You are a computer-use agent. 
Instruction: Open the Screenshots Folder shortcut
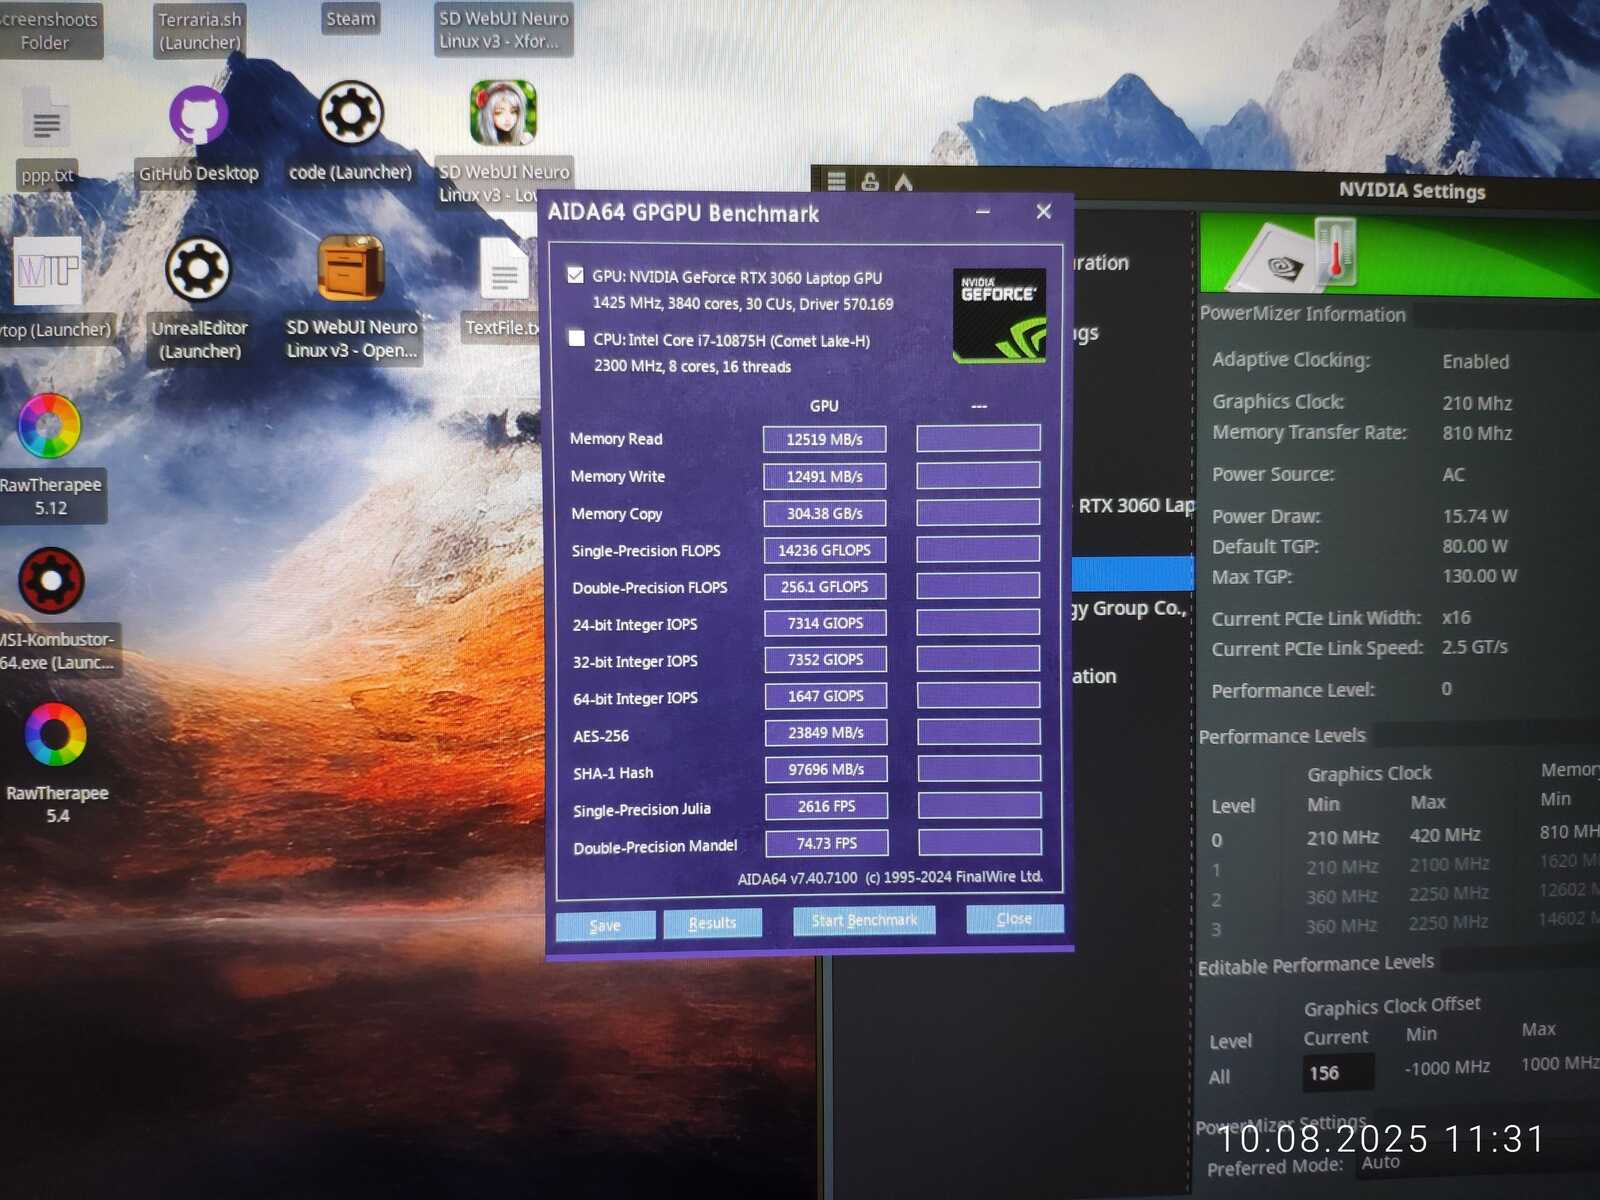tap(46, 31)
